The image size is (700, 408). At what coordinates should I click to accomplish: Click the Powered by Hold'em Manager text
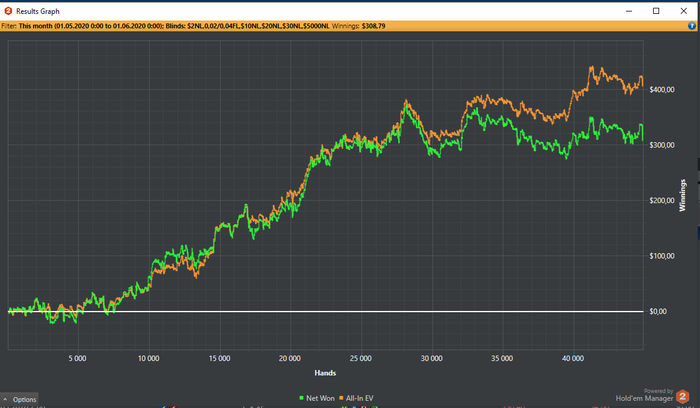644,395
